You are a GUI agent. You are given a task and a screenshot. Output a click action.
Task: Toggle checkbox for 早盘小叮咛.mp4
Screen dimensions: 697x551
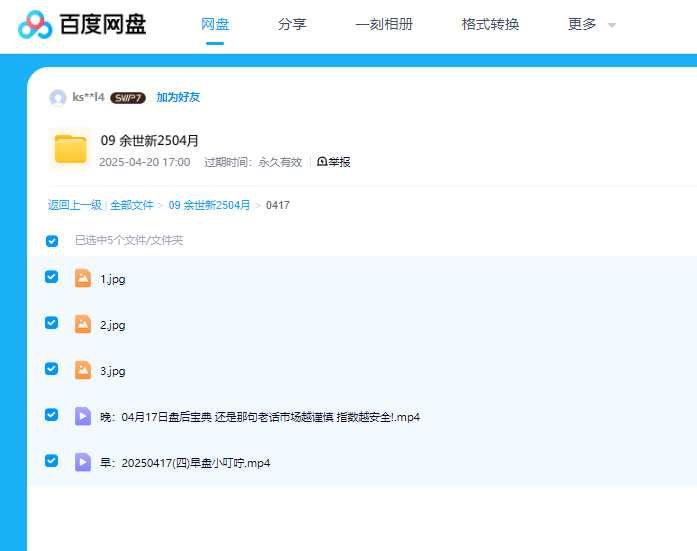coord(52,461)
